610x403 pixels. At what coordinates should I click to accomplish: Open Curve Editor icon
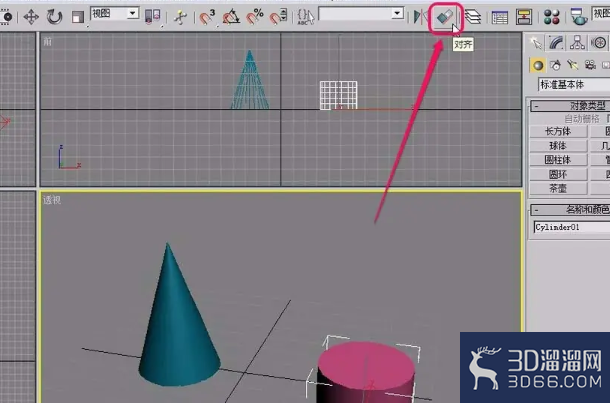[500, 18]
